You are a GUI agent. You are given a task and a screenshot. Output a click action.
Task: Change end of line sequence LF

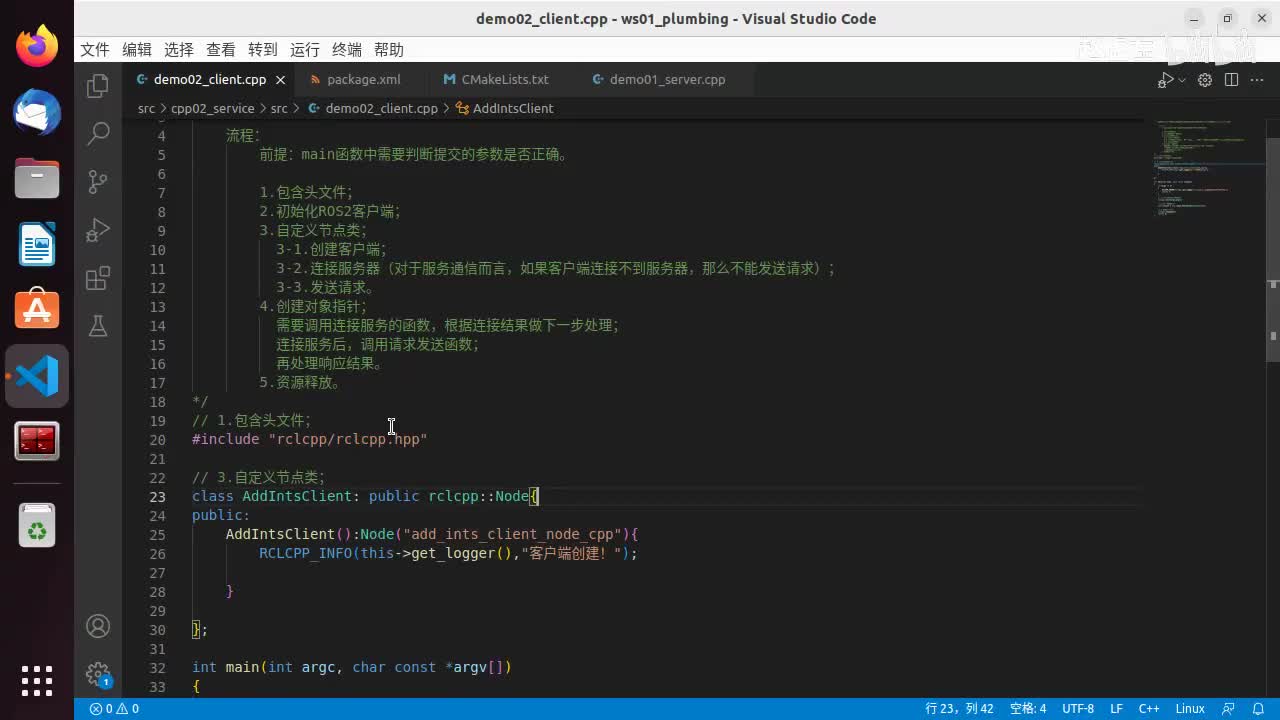click(x=1116, y=709)
